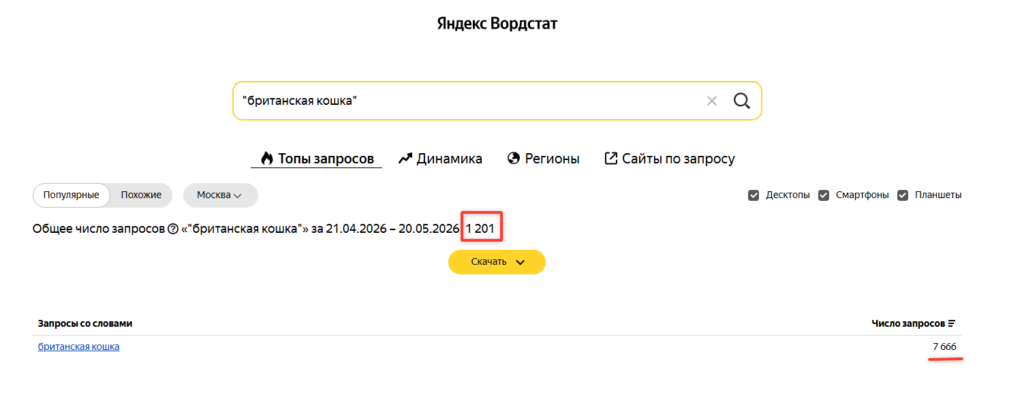Click the Число запросов column header
Viewport: 1024px width, 418px height.
point(908,323)
